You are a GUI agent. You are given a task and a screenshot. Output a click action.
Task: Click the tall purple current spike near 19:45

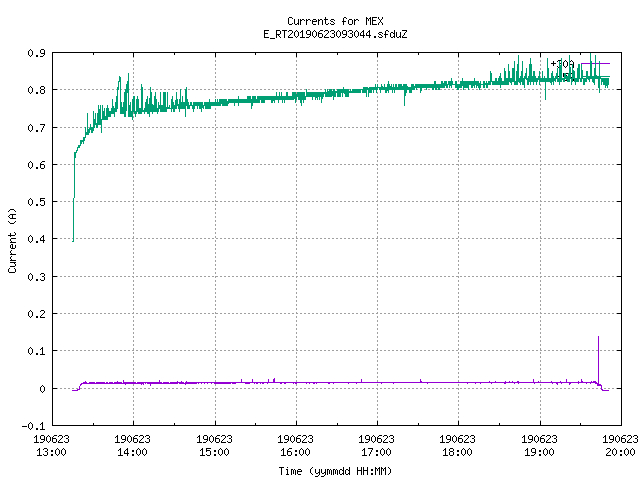(x=598, y=359)
